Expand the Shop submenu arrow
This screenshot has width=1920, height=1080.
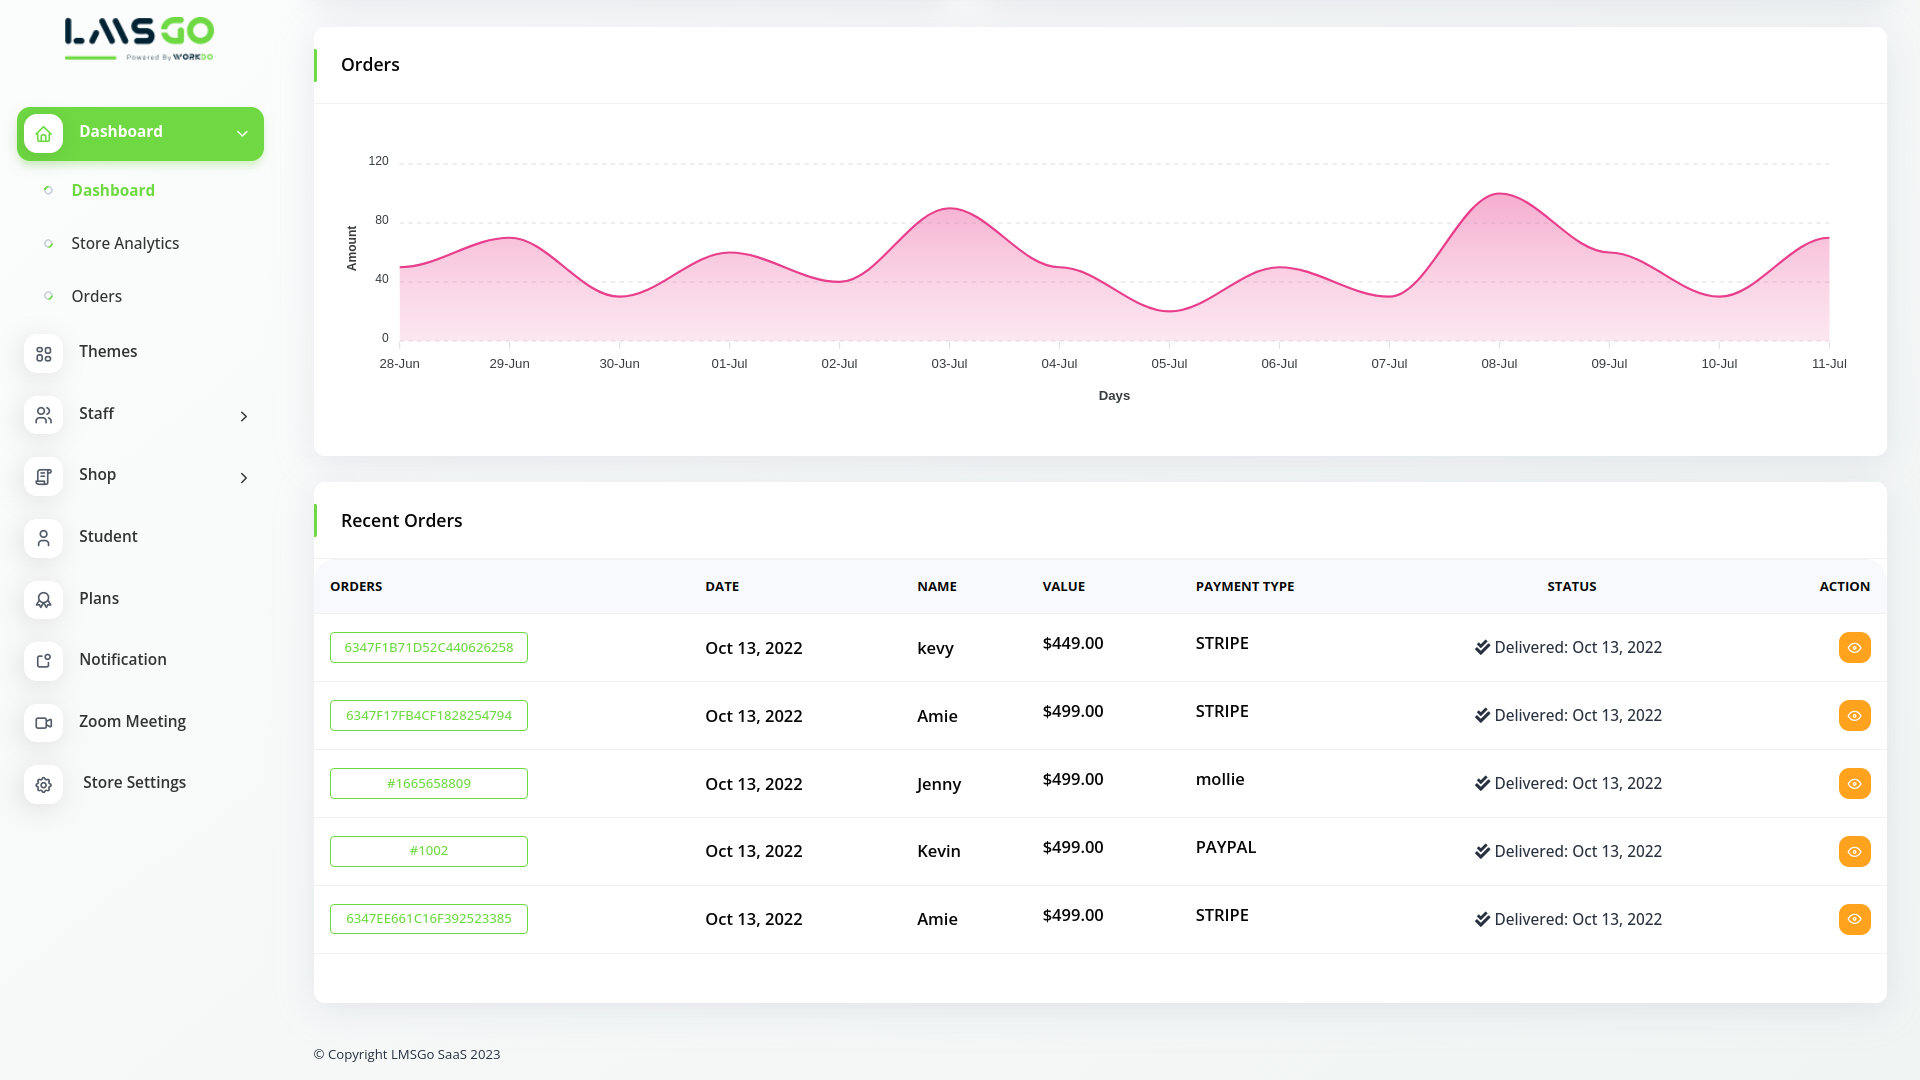[243, 478]
